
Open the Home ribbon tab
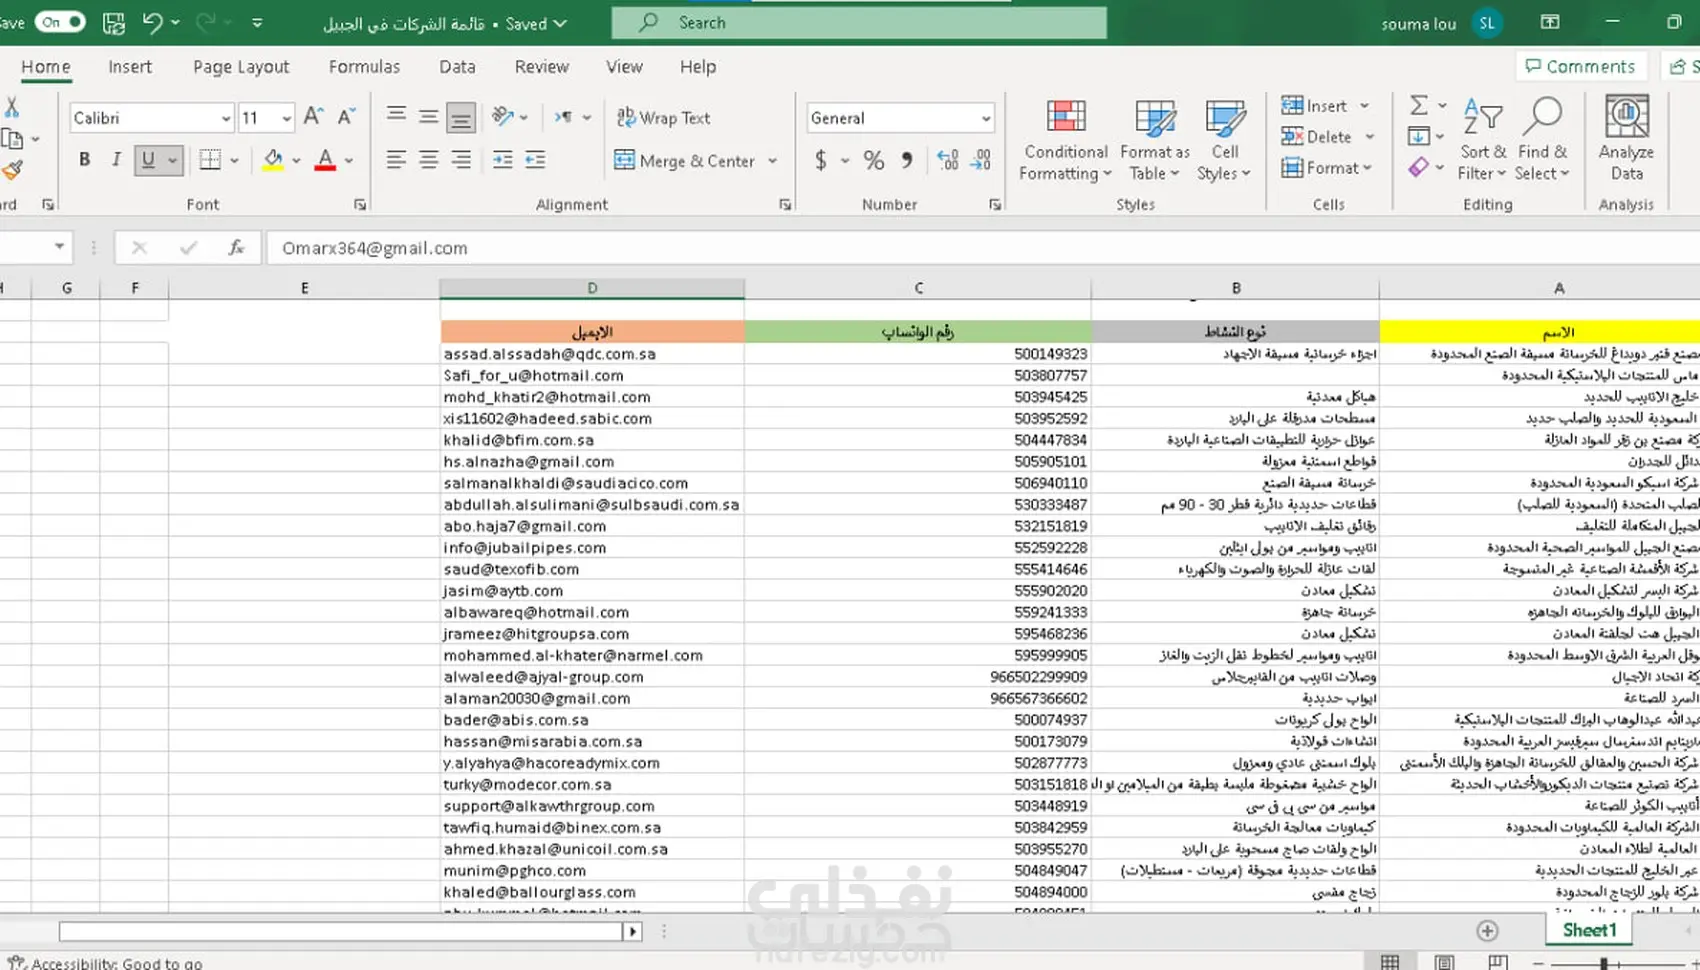pos(46,67)
